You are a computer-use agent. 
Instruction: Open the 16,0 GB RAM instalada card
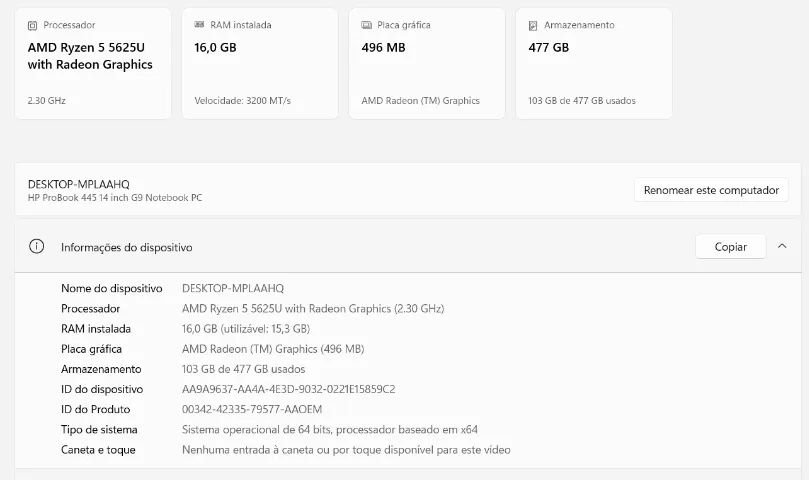tap(260, 63)
